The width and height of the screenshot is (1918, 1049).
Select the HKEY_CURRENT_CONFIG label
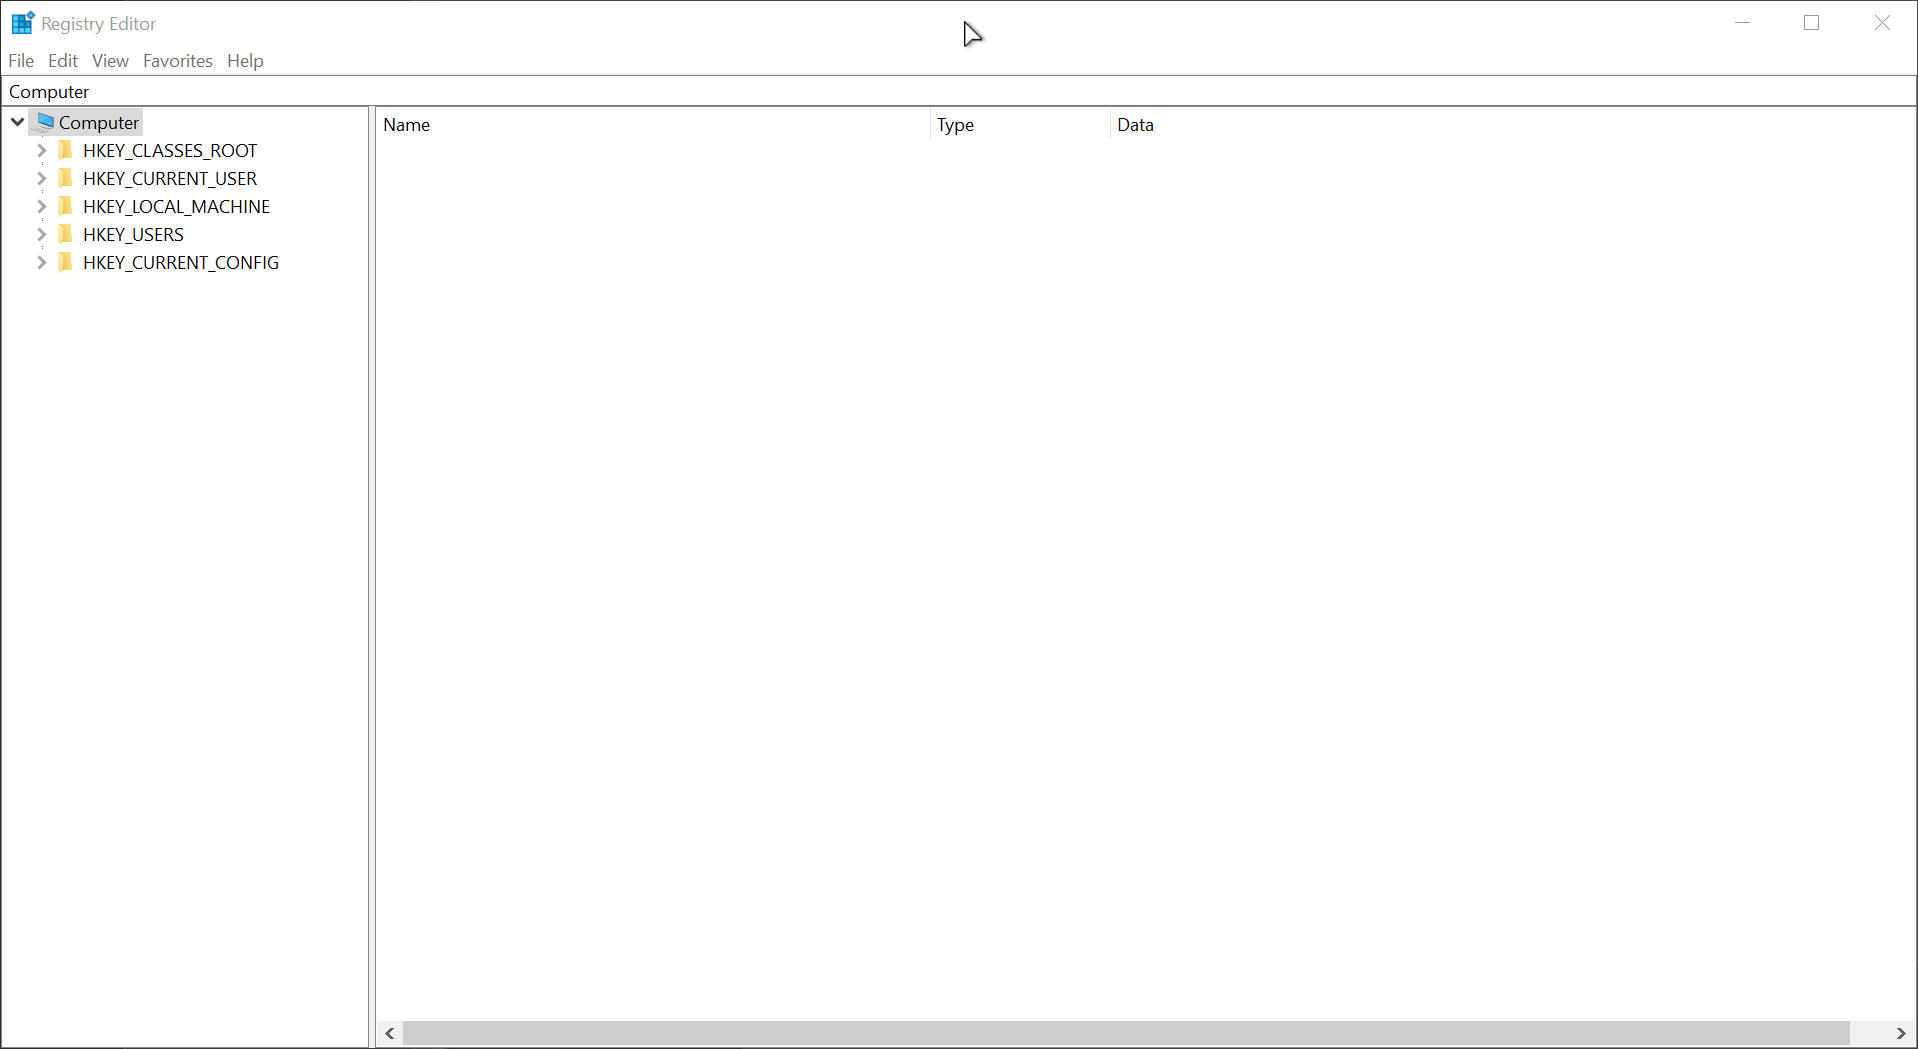tap(181, 262)
